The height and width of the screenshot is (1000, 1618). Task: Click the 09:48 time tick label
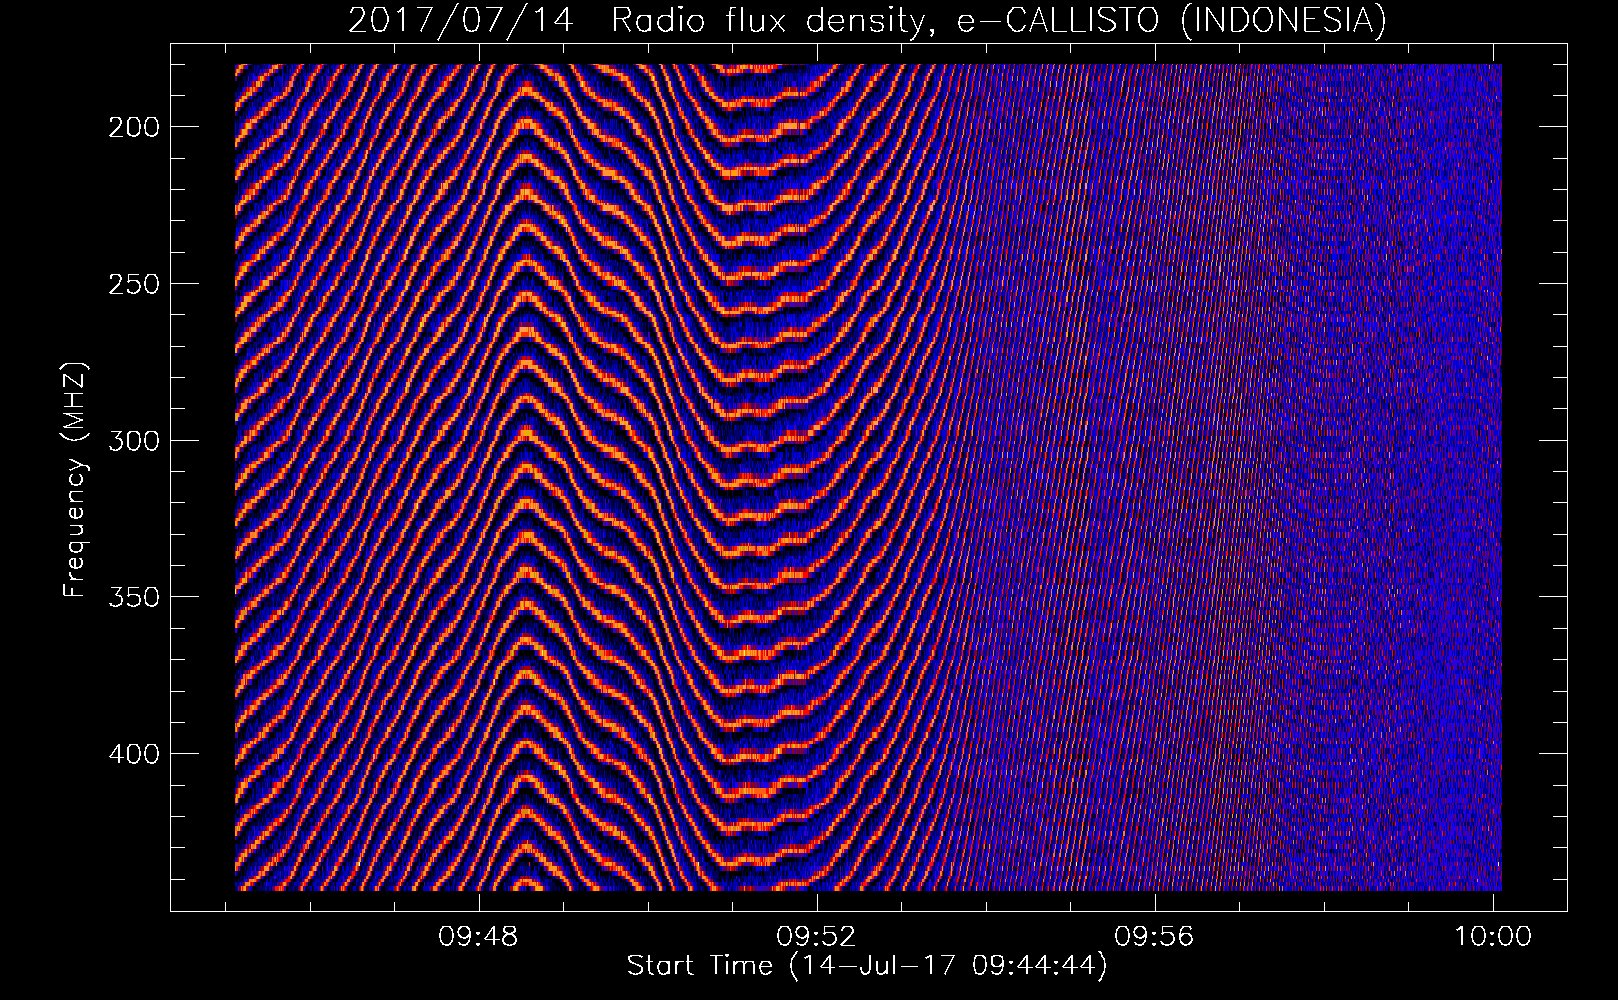coord(479,937)
